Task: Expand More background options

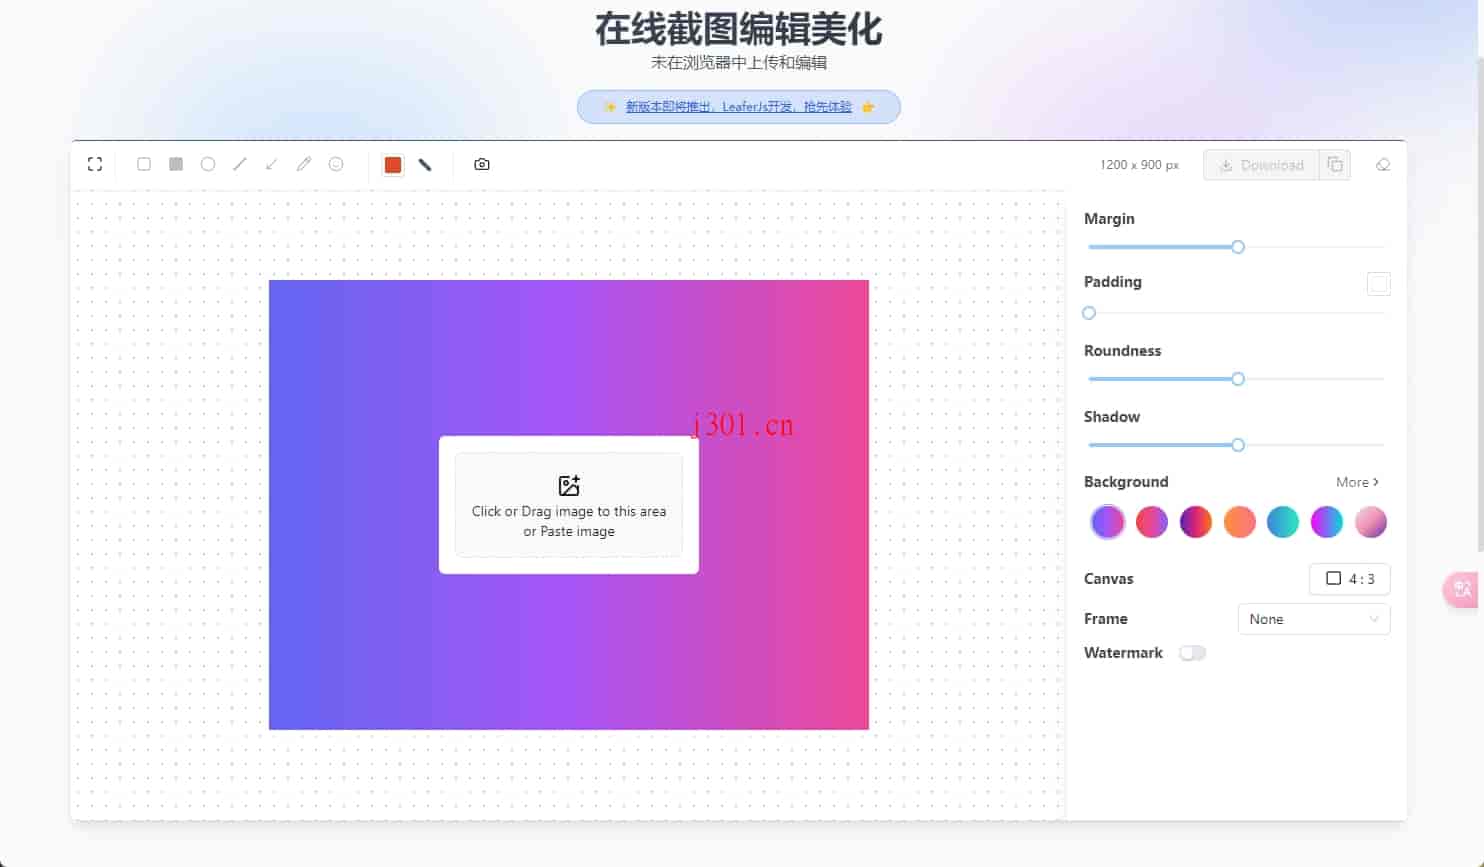Action: tap(1357, 482)
